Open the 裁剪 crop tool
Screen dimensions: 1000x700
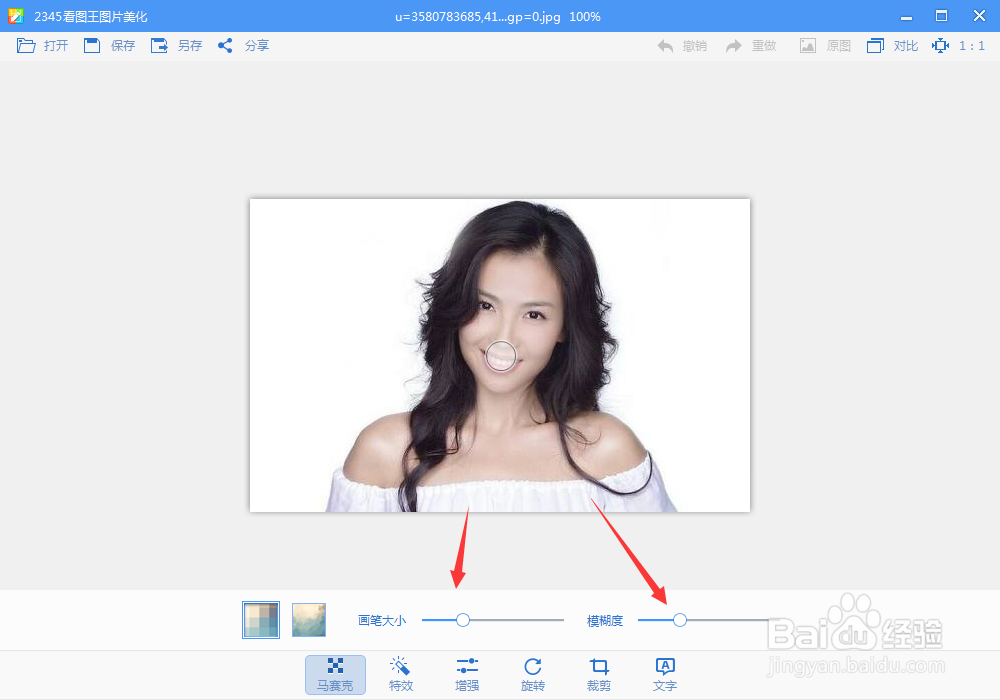pyautogui.click(x=599, y=674)
